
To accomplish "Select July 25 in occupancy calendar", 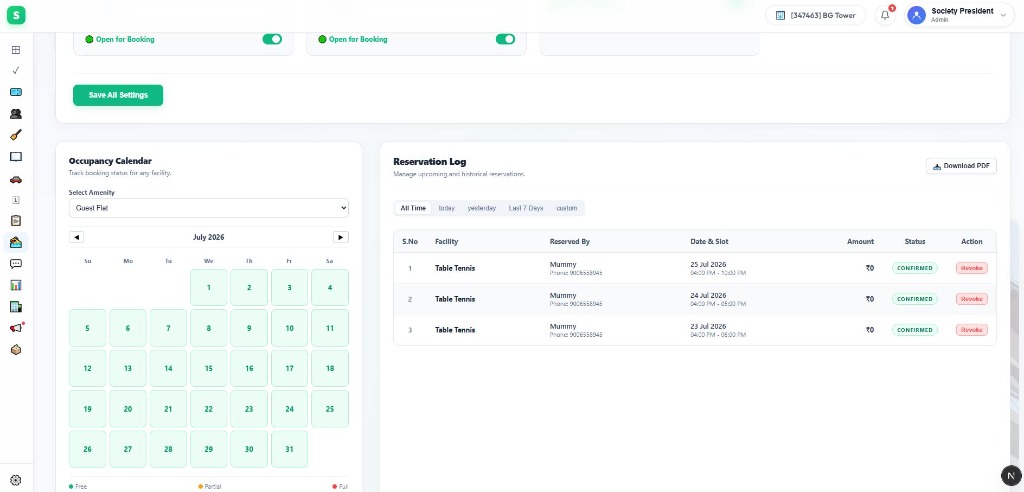I will point(330,409).
